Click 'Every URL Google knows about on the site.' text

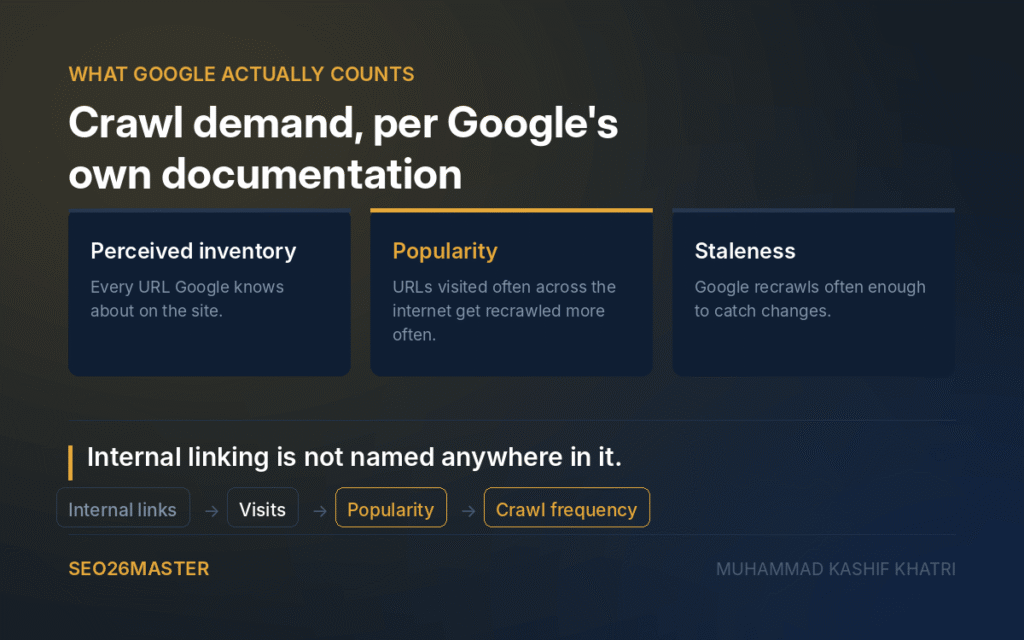187,299
